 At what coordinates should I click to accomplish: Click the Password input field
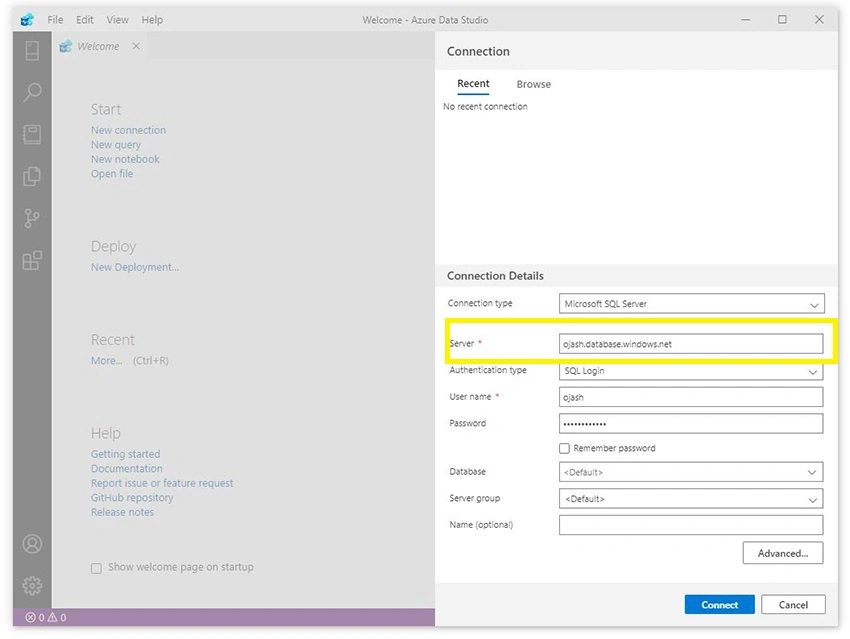[x=691, y=424]
